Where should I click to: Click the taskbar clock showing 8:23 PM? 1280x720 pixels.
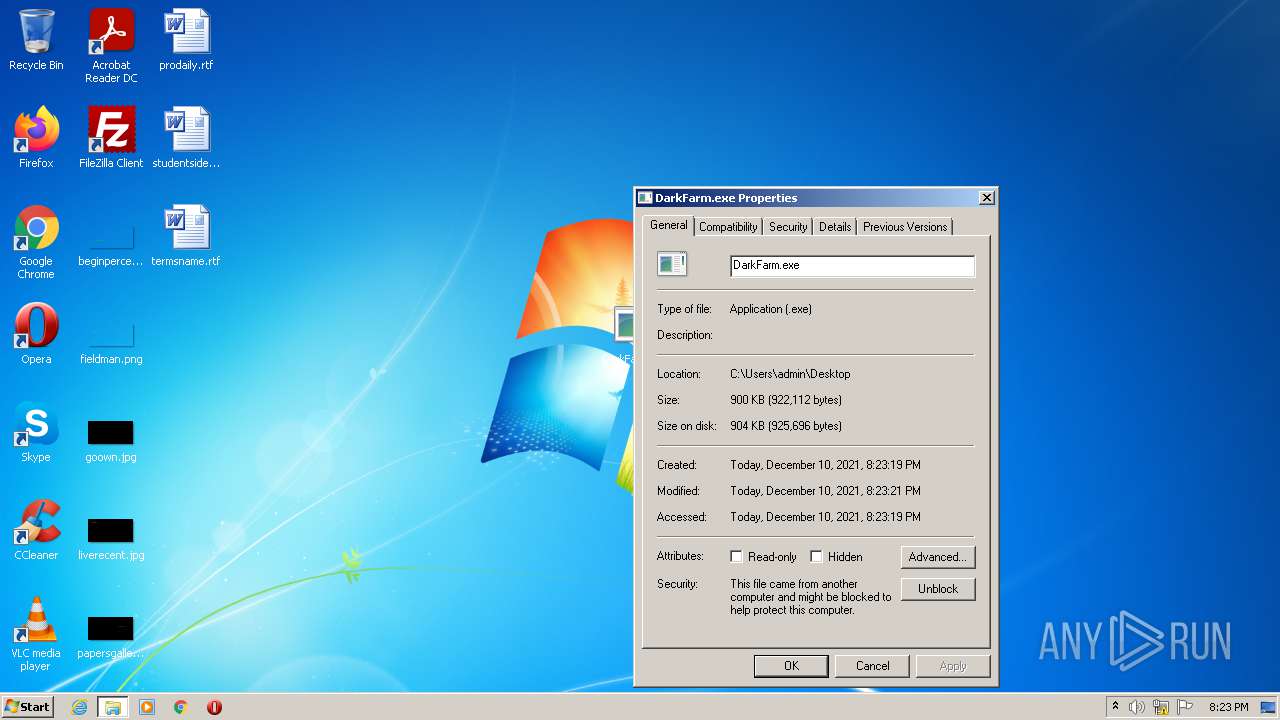[x=1228, y=707]
